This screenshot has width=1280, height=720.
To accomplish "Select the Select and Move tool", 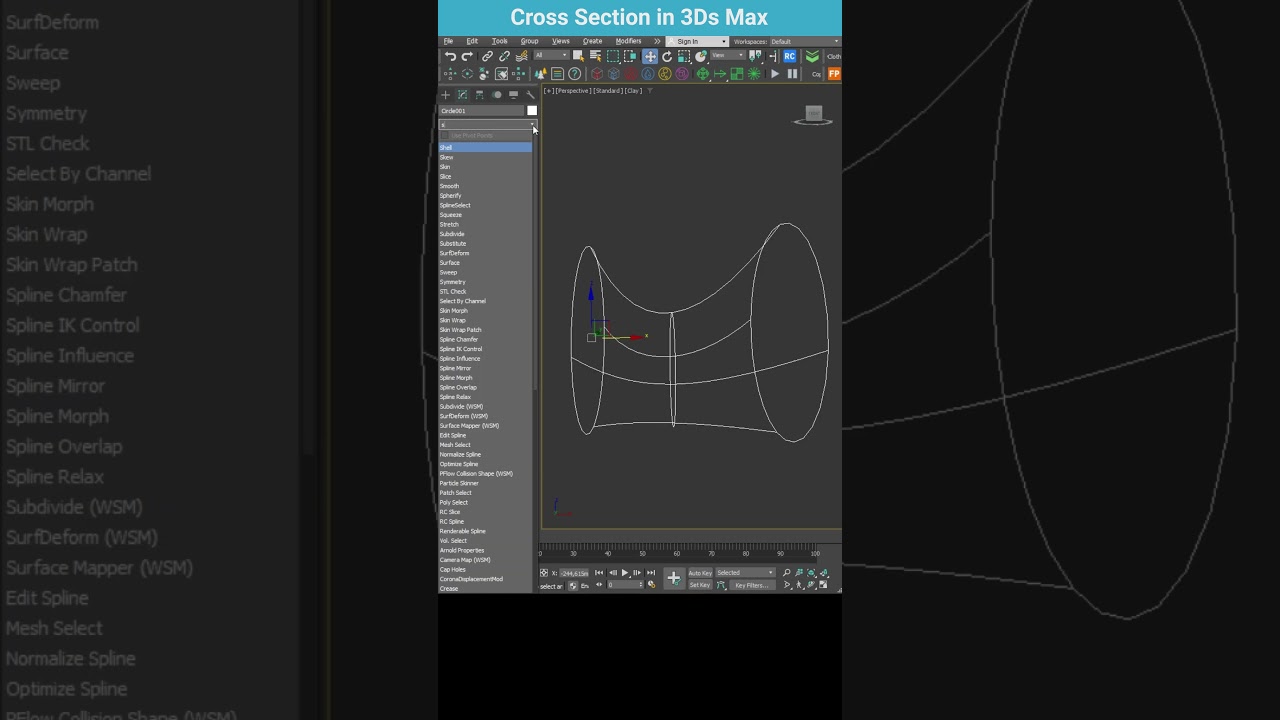I will [651, 57].
